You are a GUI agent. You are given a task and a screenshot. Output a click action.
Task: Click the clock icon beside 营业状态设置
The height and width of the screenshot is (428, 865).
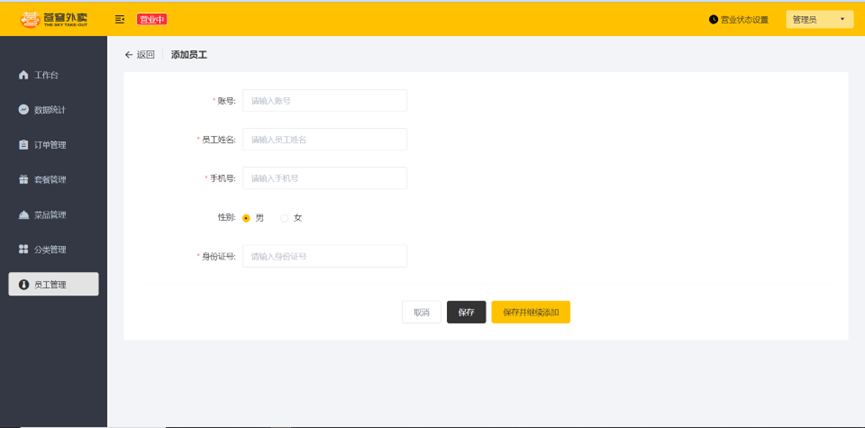(713, 19)
